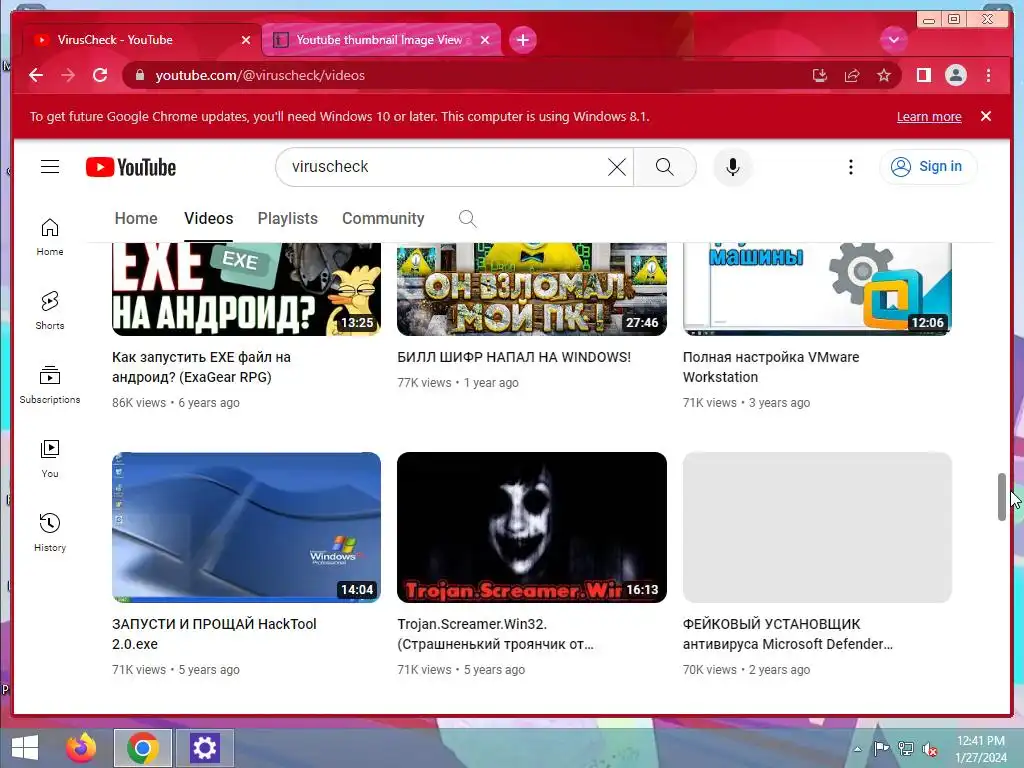Image resolution: width=1024 pixels, height=768 pixels.
Task: Open Subscriptions in the sidebar
Action: pyautogui.click(x=50, y=385)
